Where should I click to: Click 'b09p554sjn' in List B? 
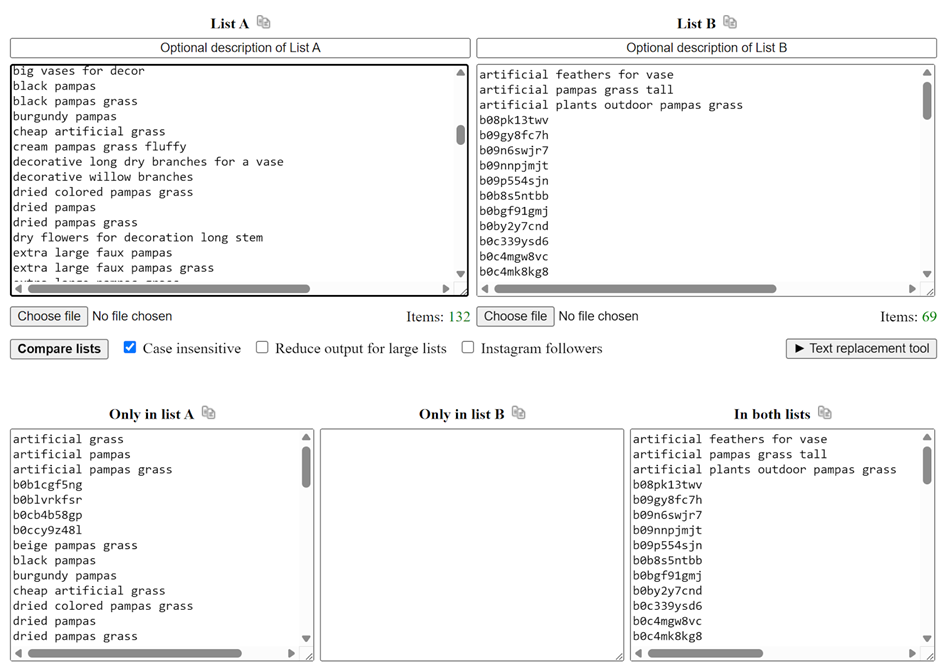(514, 180)
